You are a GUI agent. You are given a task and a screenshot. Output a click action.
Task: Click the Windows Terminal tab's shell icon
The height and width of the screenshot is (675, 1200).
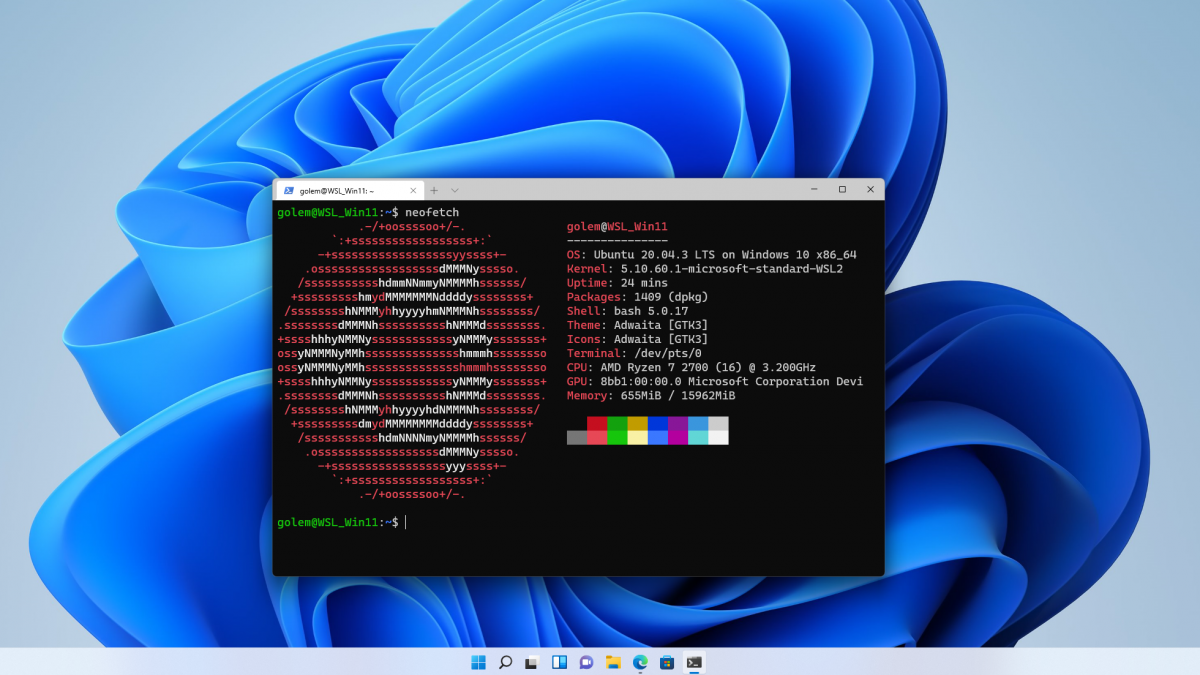coord(290,190)
